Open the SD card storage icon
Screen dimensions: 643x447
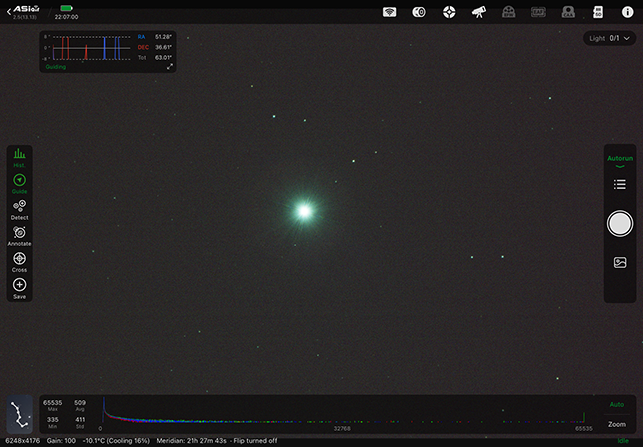598,12
